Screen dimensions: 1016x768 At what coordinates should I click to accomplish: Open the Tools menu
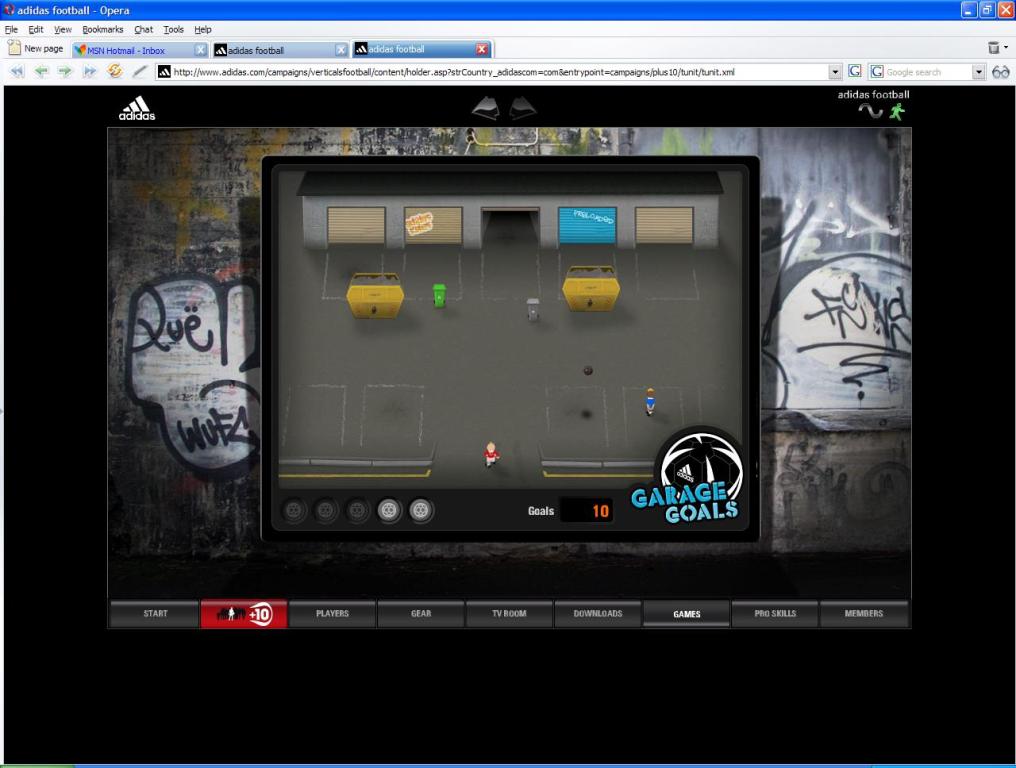pyautogui.click(x=173, y=29)
